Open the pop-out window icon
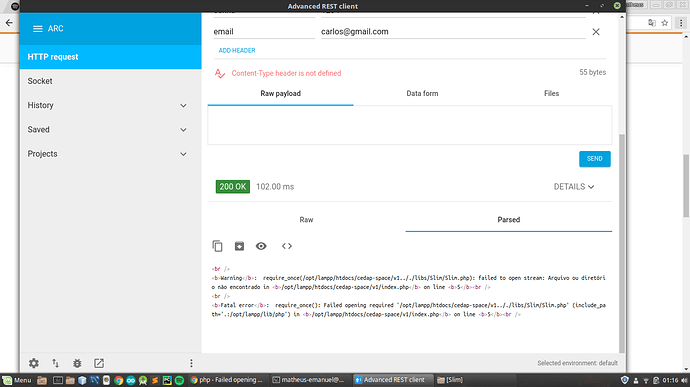690x387 pixels. (99, 363)
